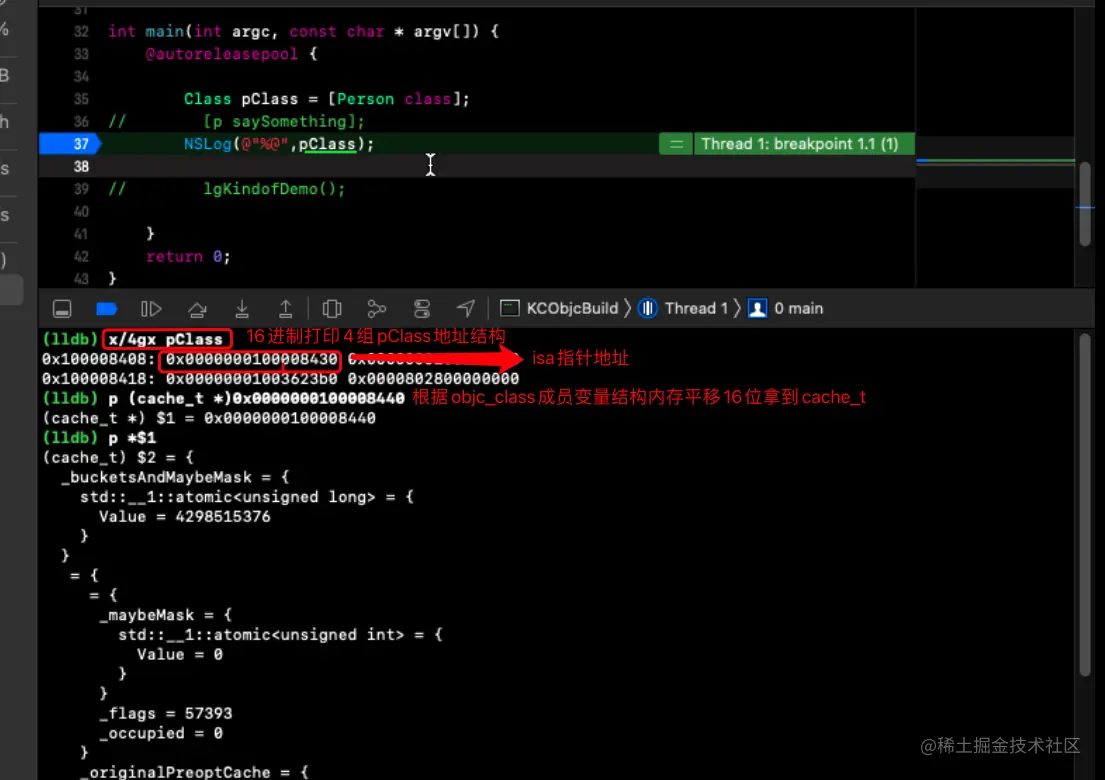Image resolution: width=1105 pixels, height=780 pixels.
Task: Deactivate breakpoints with the blue breakpoint icon
Action: 106,309
